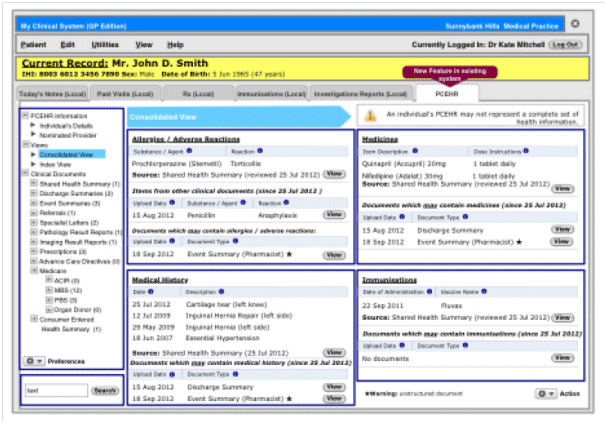Image resolution: width=606 pixels, height=424 pixels.
Task: Open the Preferences gear dropdown
Action: coord(33,360)
